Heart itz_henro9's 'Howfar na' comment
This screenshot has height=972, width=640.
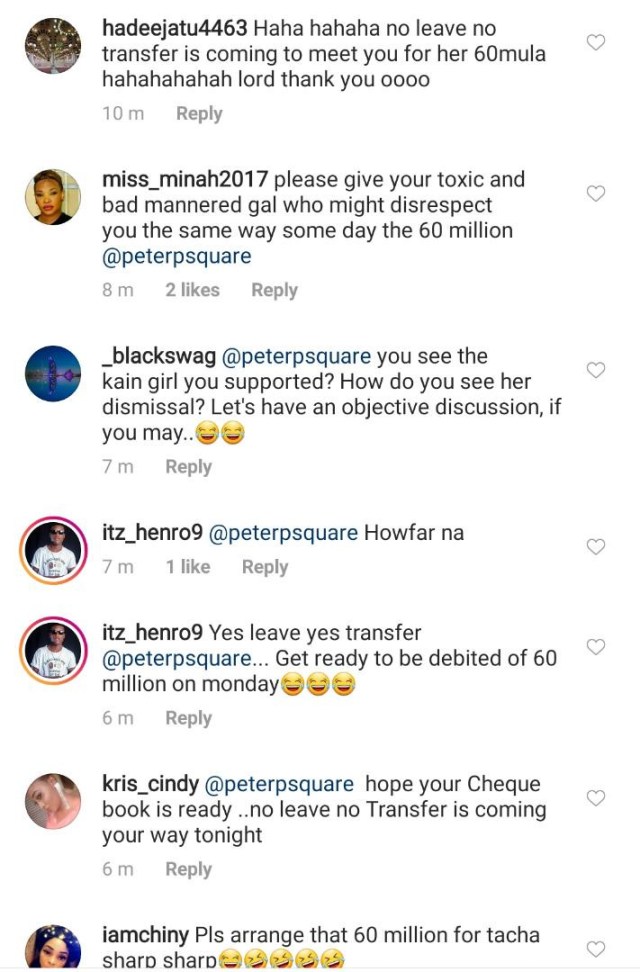pyautogui.click(x=596, y=547)
